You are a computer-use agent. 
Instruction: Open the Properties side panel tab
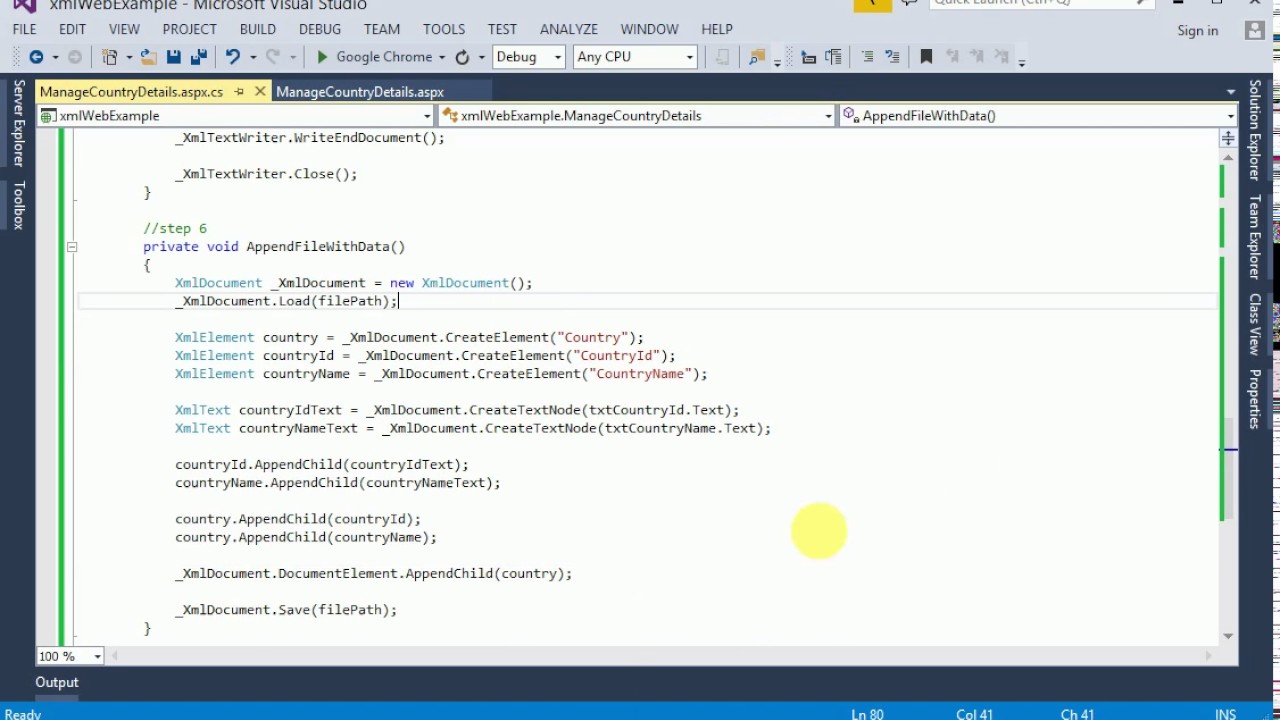(x=1254, y=399)
